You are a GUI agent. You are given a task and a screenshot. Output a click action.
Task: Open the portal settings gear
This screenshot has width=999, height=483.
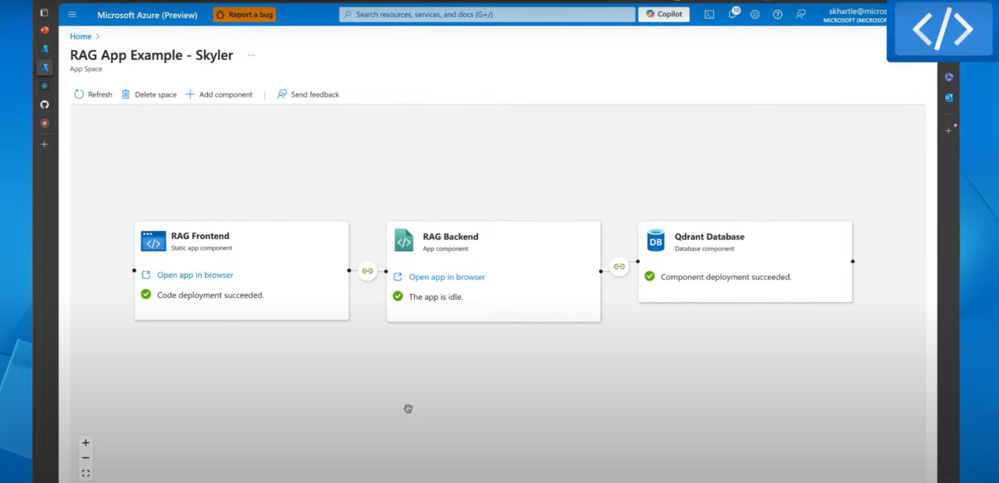(755, 14)
